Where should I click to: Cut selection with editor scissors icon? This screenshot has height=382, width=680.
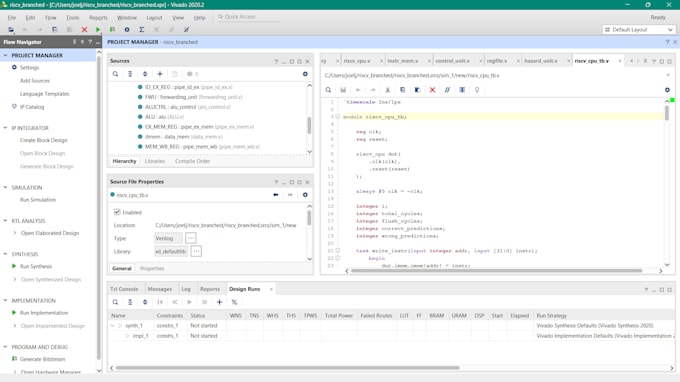(x=388, y=90)
